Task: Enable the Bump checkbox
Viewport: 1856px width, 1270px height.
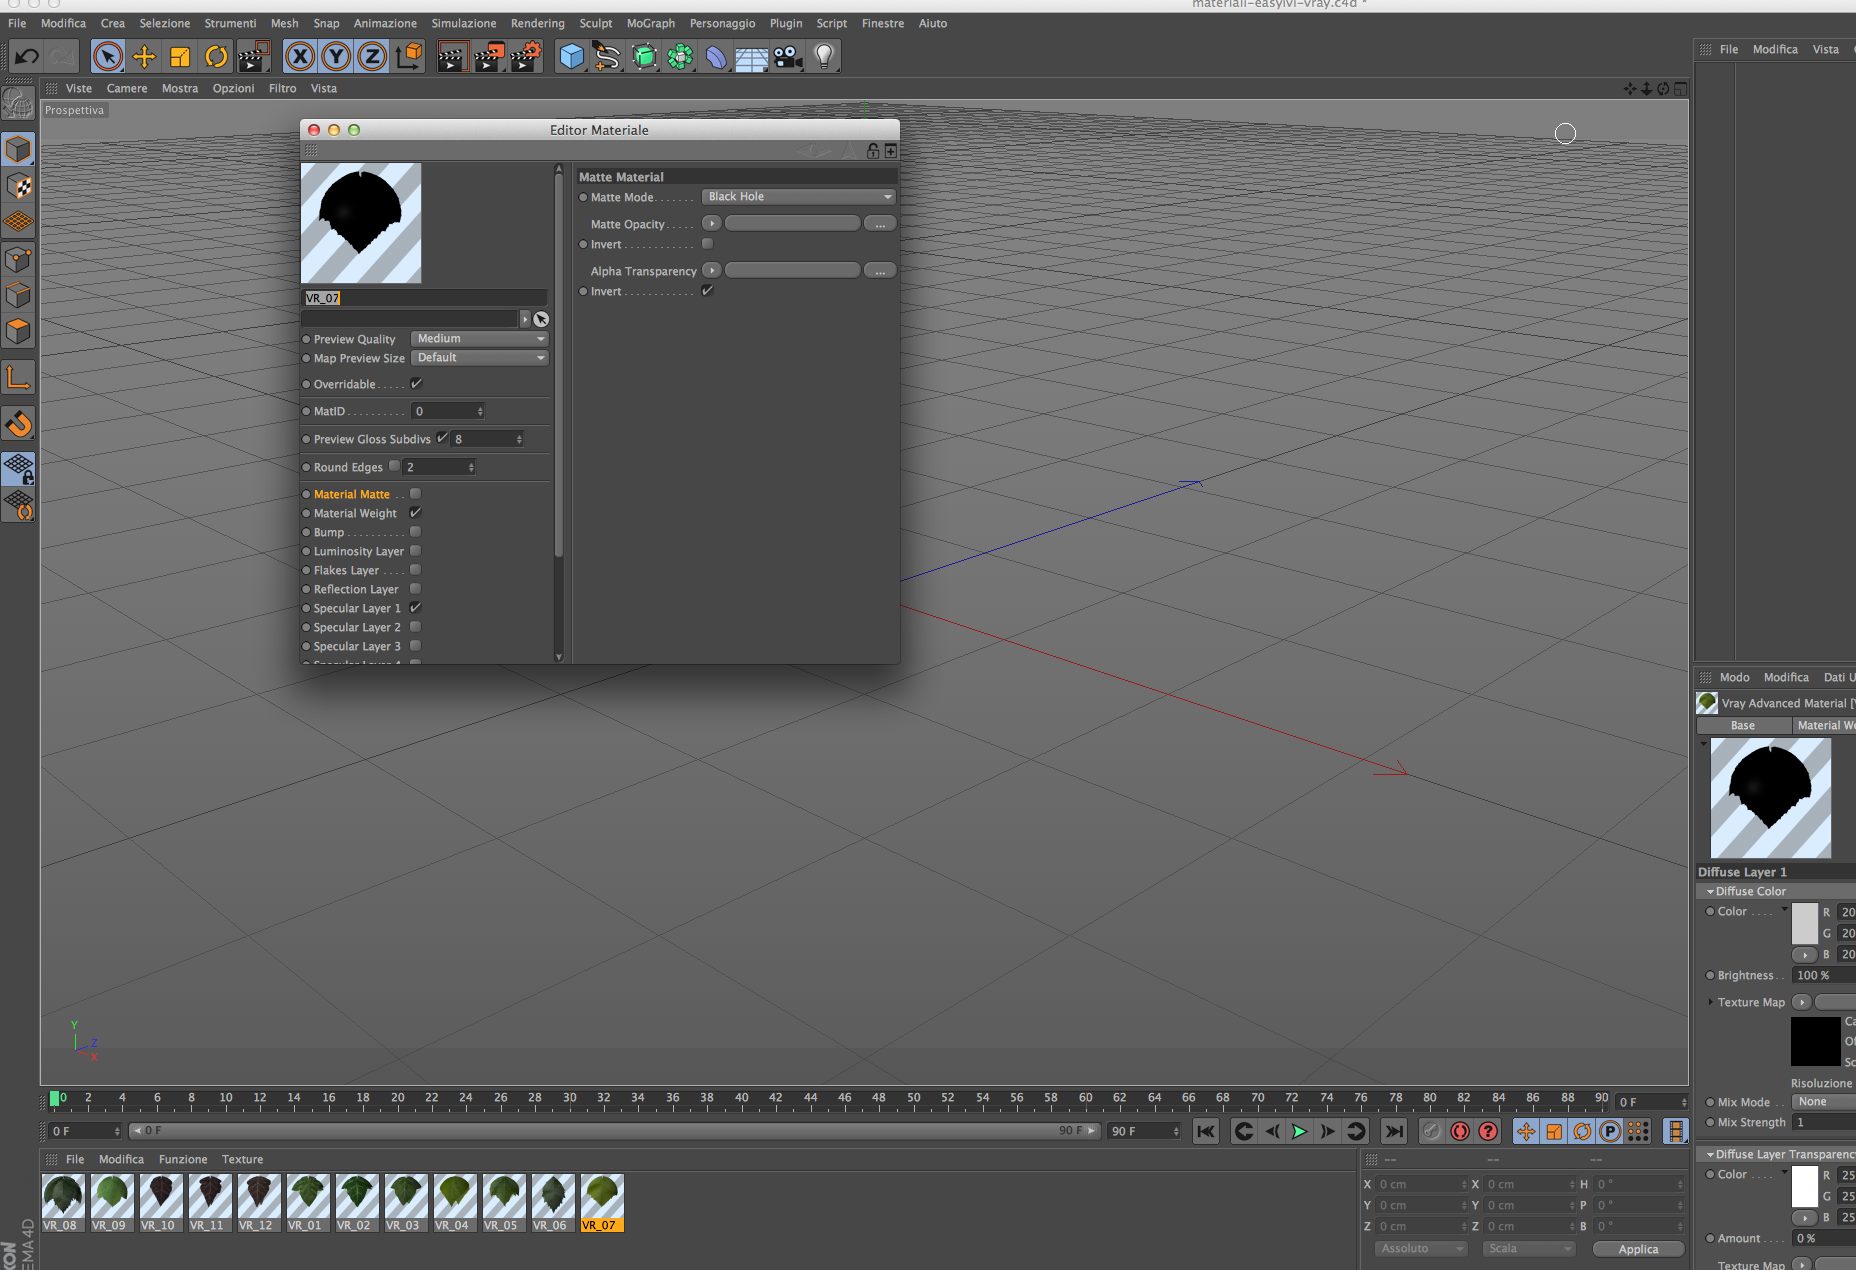Action: pyautogui.click(x=415, y=532)
